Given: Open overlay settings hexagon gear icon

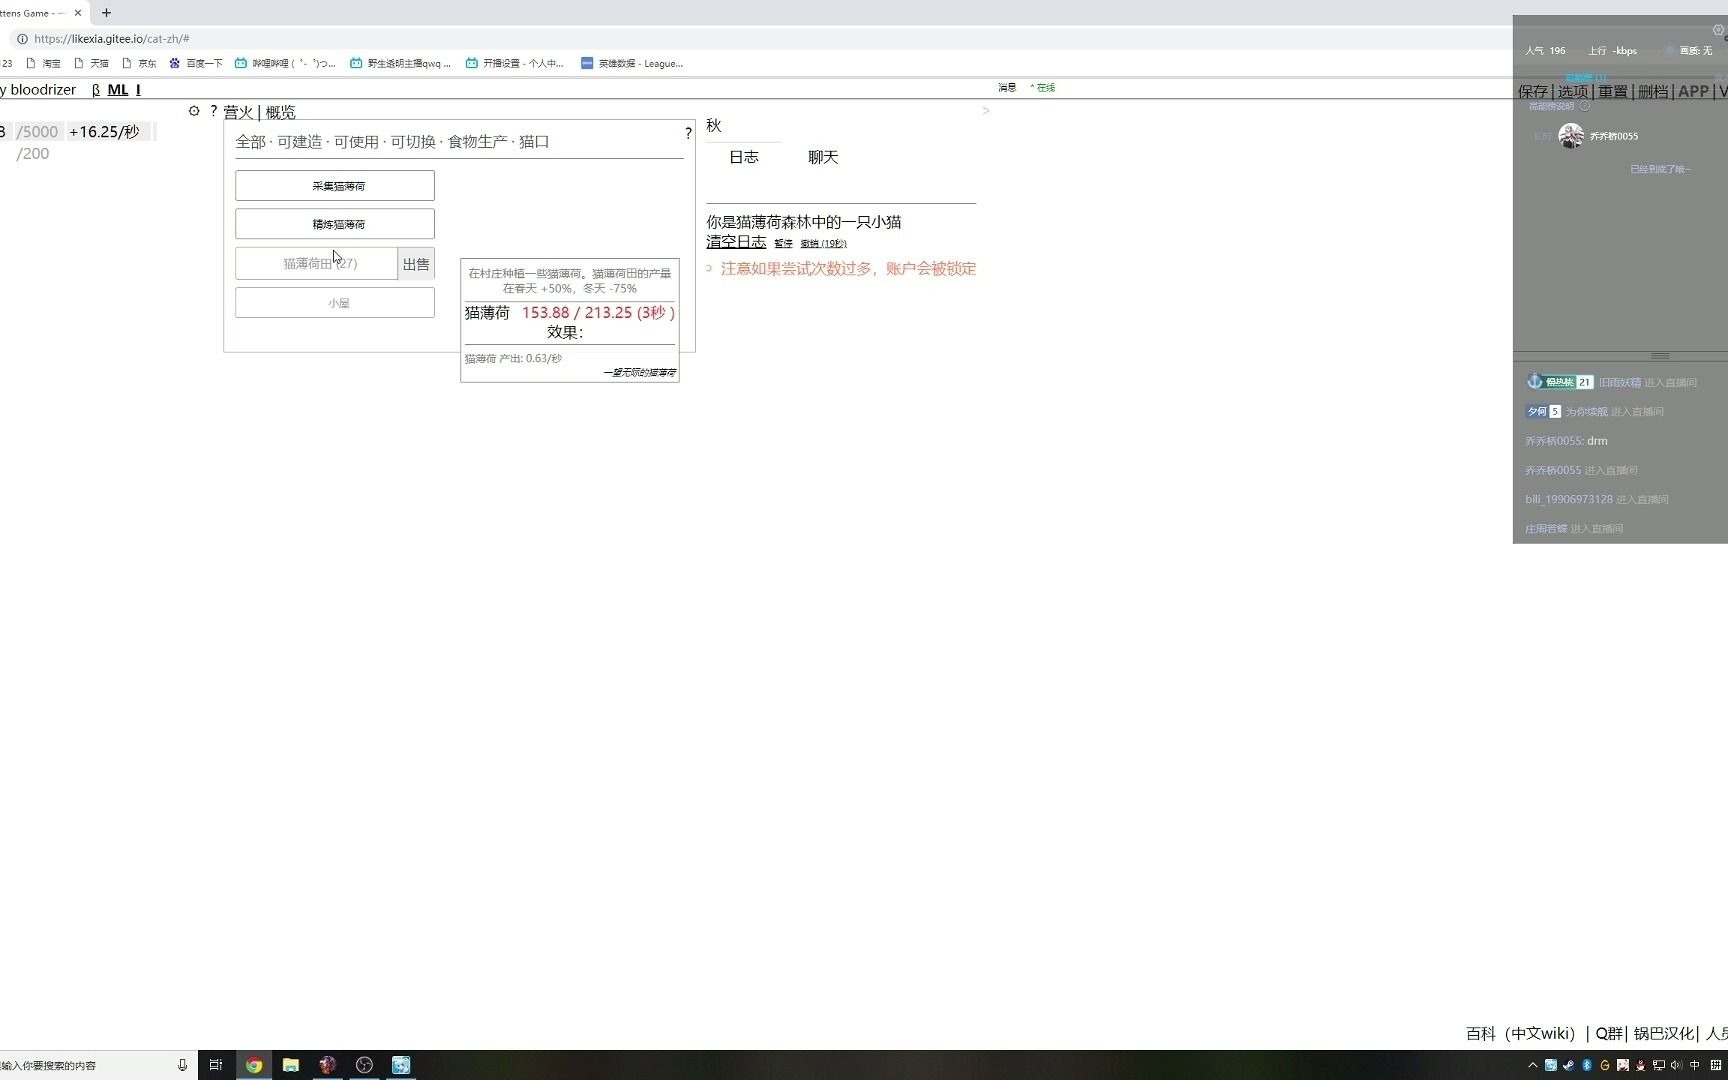Looking at the screenshot, I should point(1718,30).
